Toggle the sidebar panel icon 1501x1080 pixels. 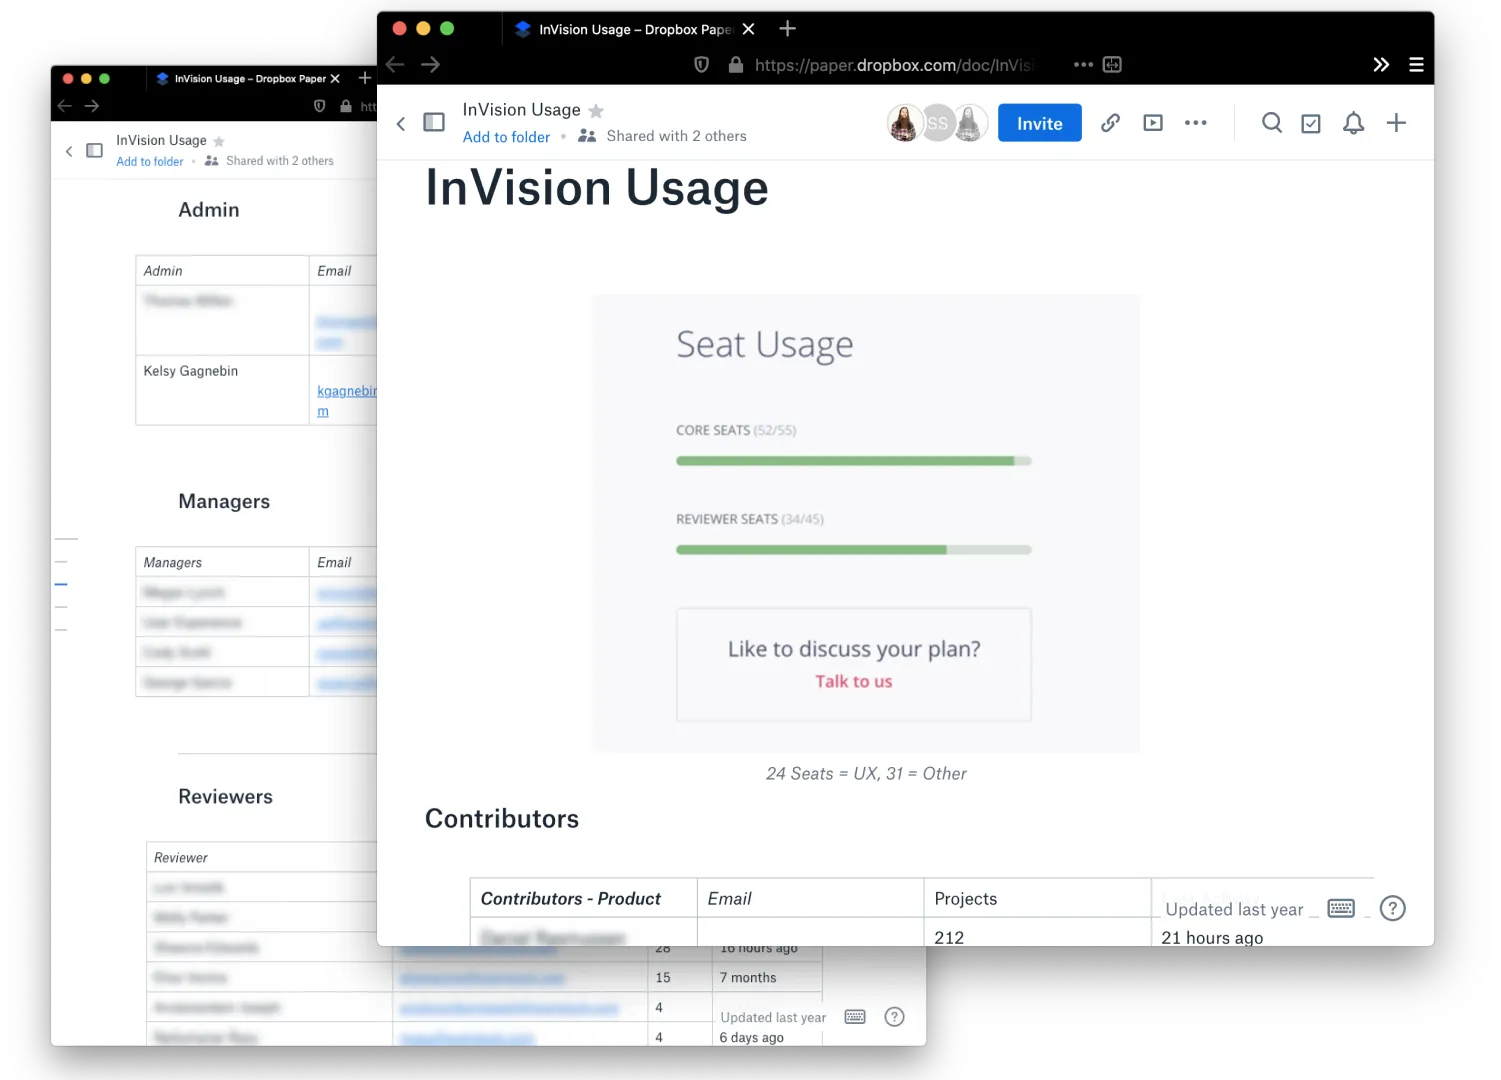coord(434,121)
